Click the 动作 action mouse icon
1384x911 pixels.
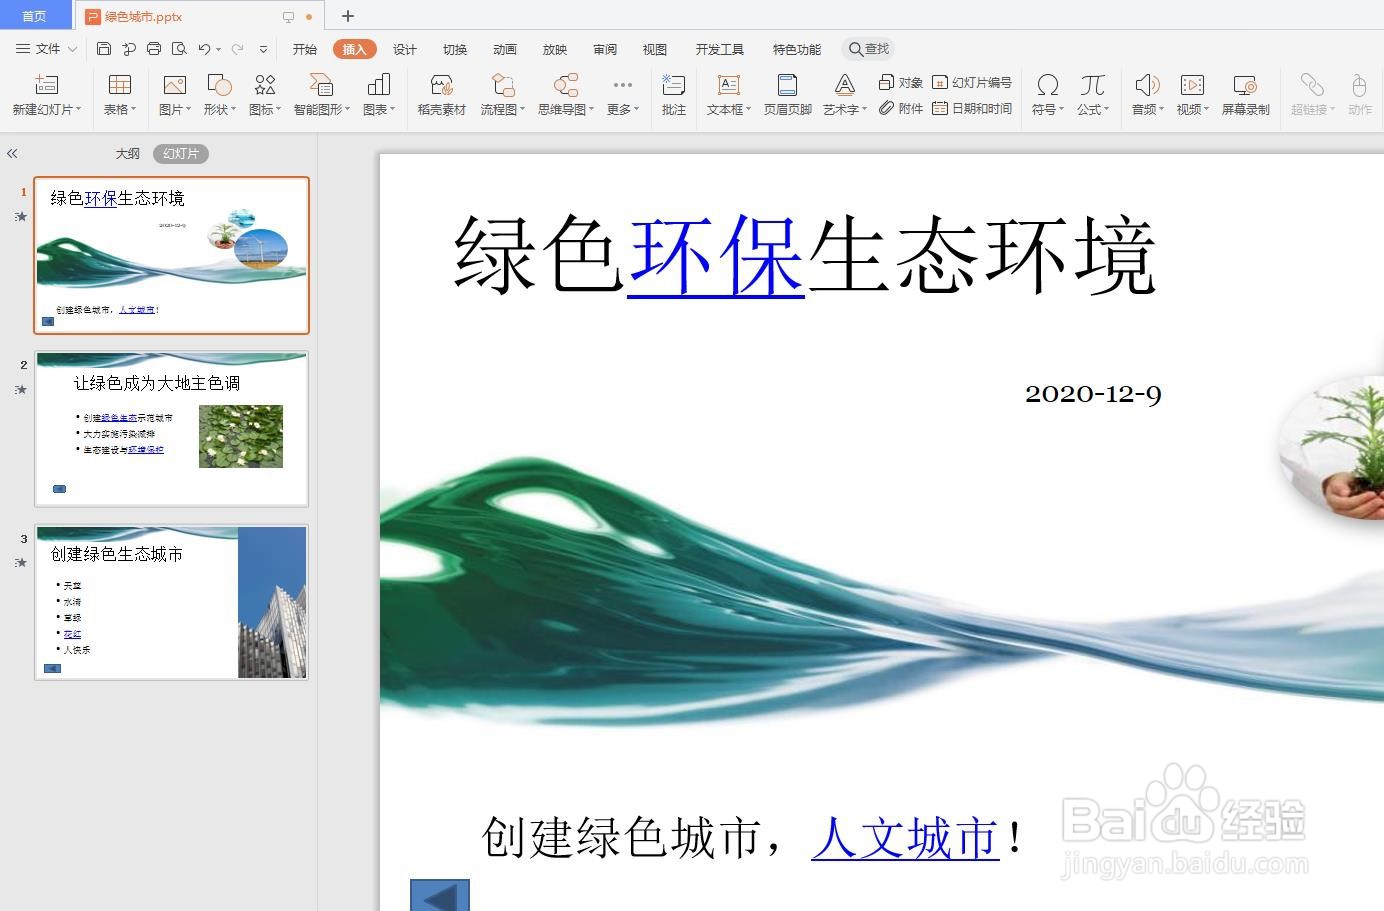pyautogui.click(x=1359, y=84)
